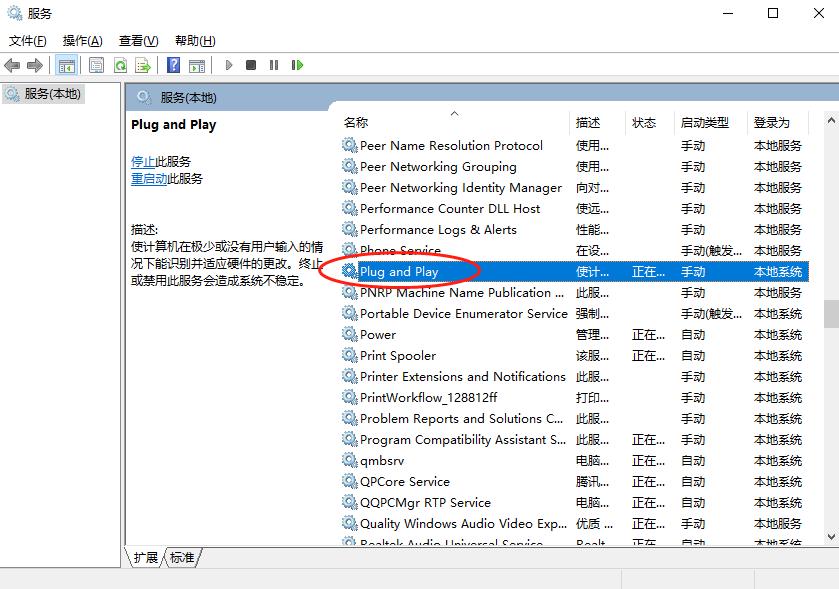The image size is (839, 589).
Task: Open Help using the question mark icon
Action: click(x=173, y=64)
